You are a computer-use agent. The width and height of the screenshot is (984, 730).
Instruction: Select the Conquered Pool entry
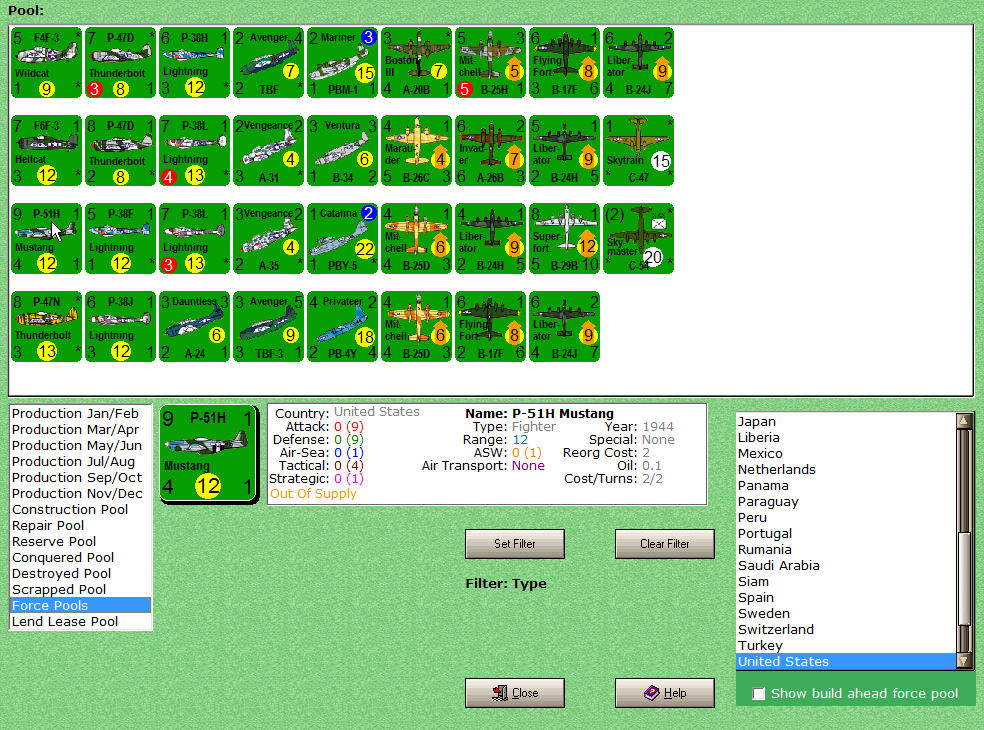pos(81,557)
